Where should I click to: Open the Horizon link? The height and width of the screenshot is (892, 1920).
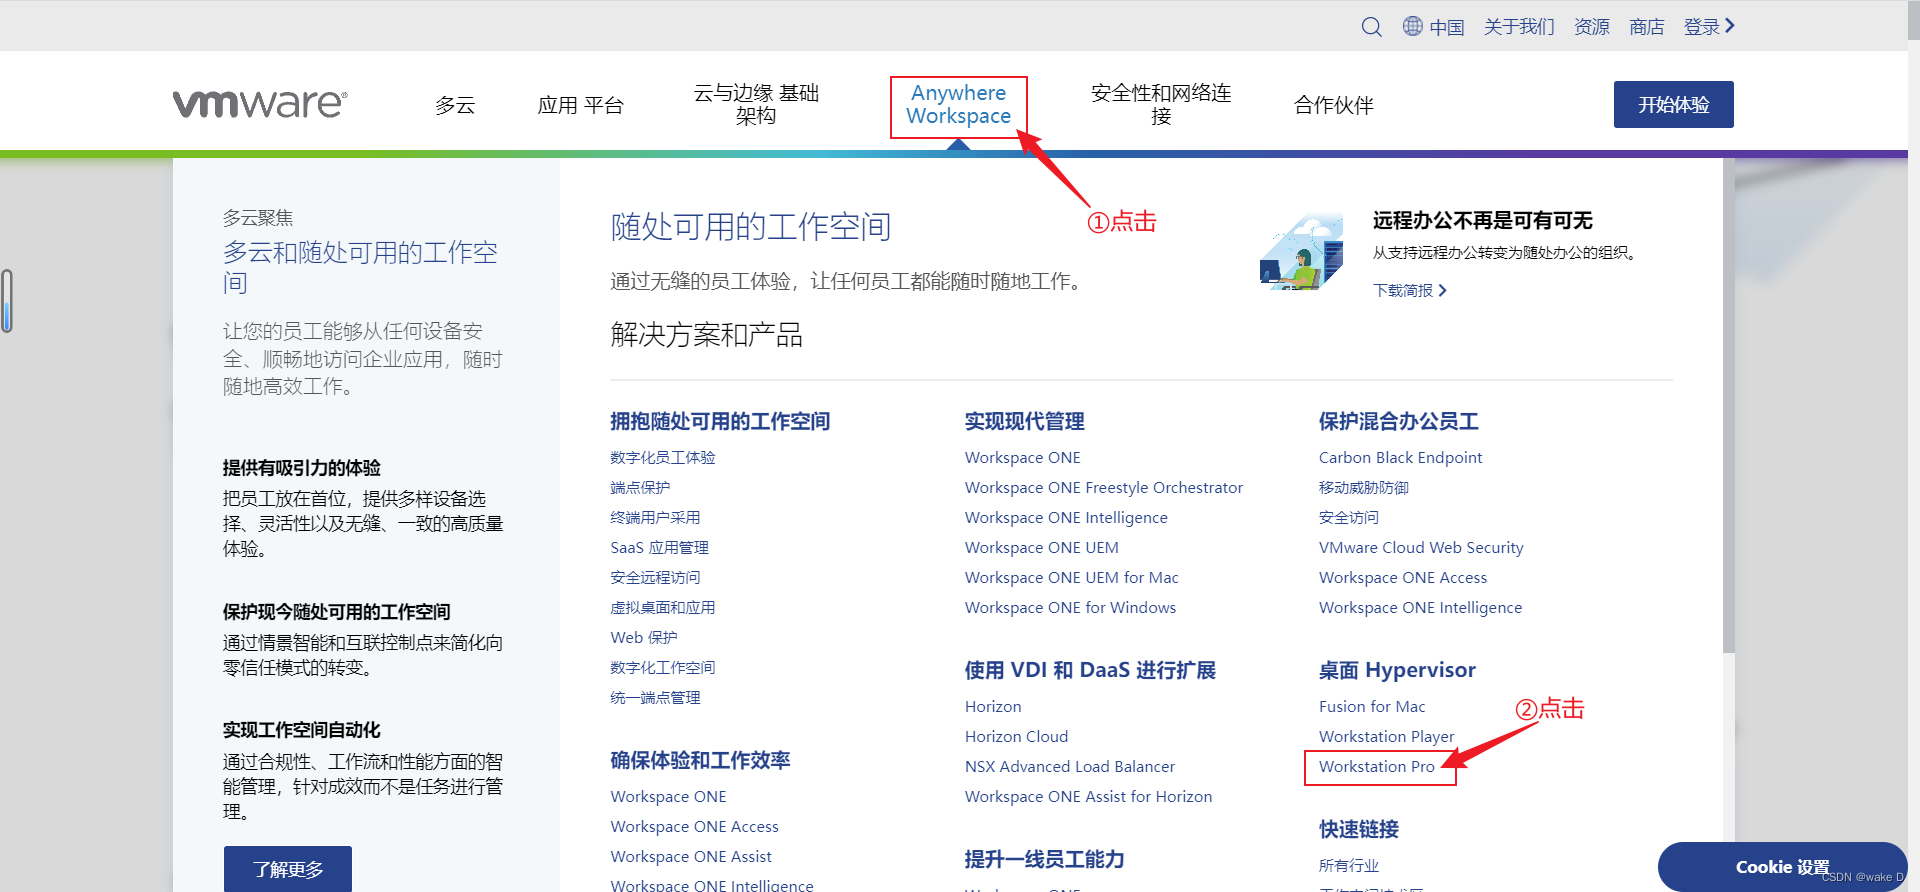coord(993,706)
